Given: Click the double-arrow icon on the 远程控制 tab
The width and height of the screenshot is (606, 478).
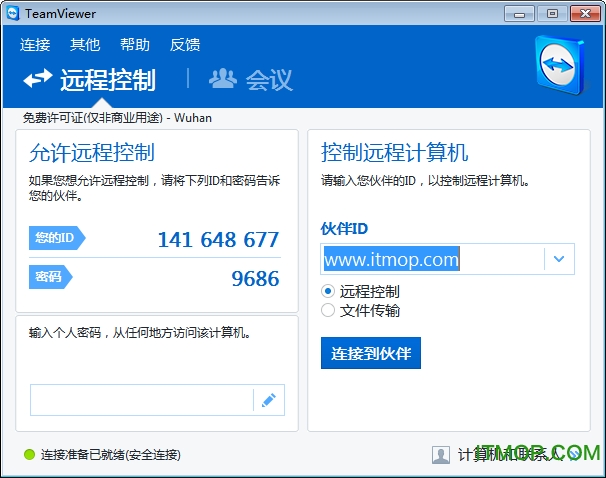Looking at the screenshot, I should 38,79.
